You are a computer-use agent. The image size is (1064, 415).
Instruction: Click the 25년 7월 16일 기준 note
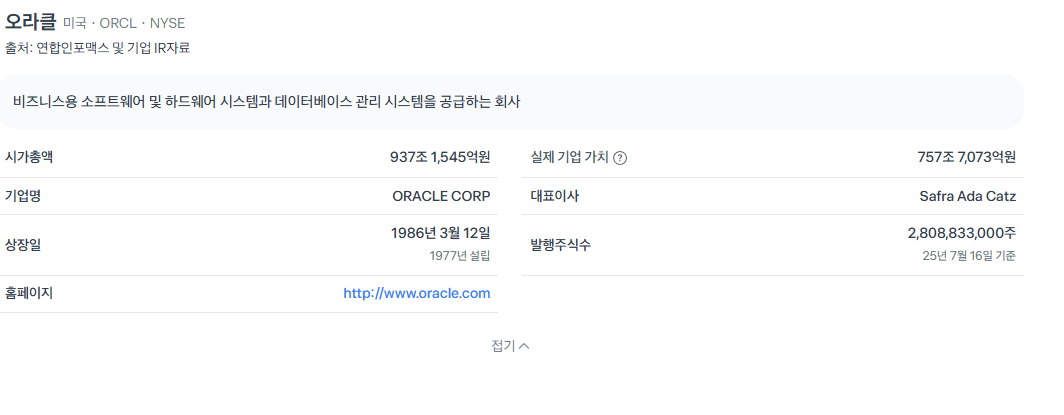click(x=969, y=256)
